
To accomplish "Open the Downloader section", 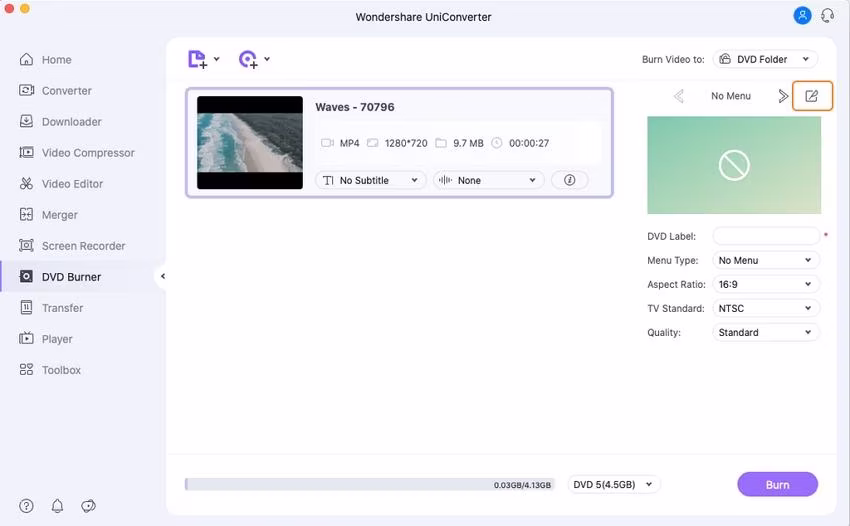I will (x=60, y=121).
